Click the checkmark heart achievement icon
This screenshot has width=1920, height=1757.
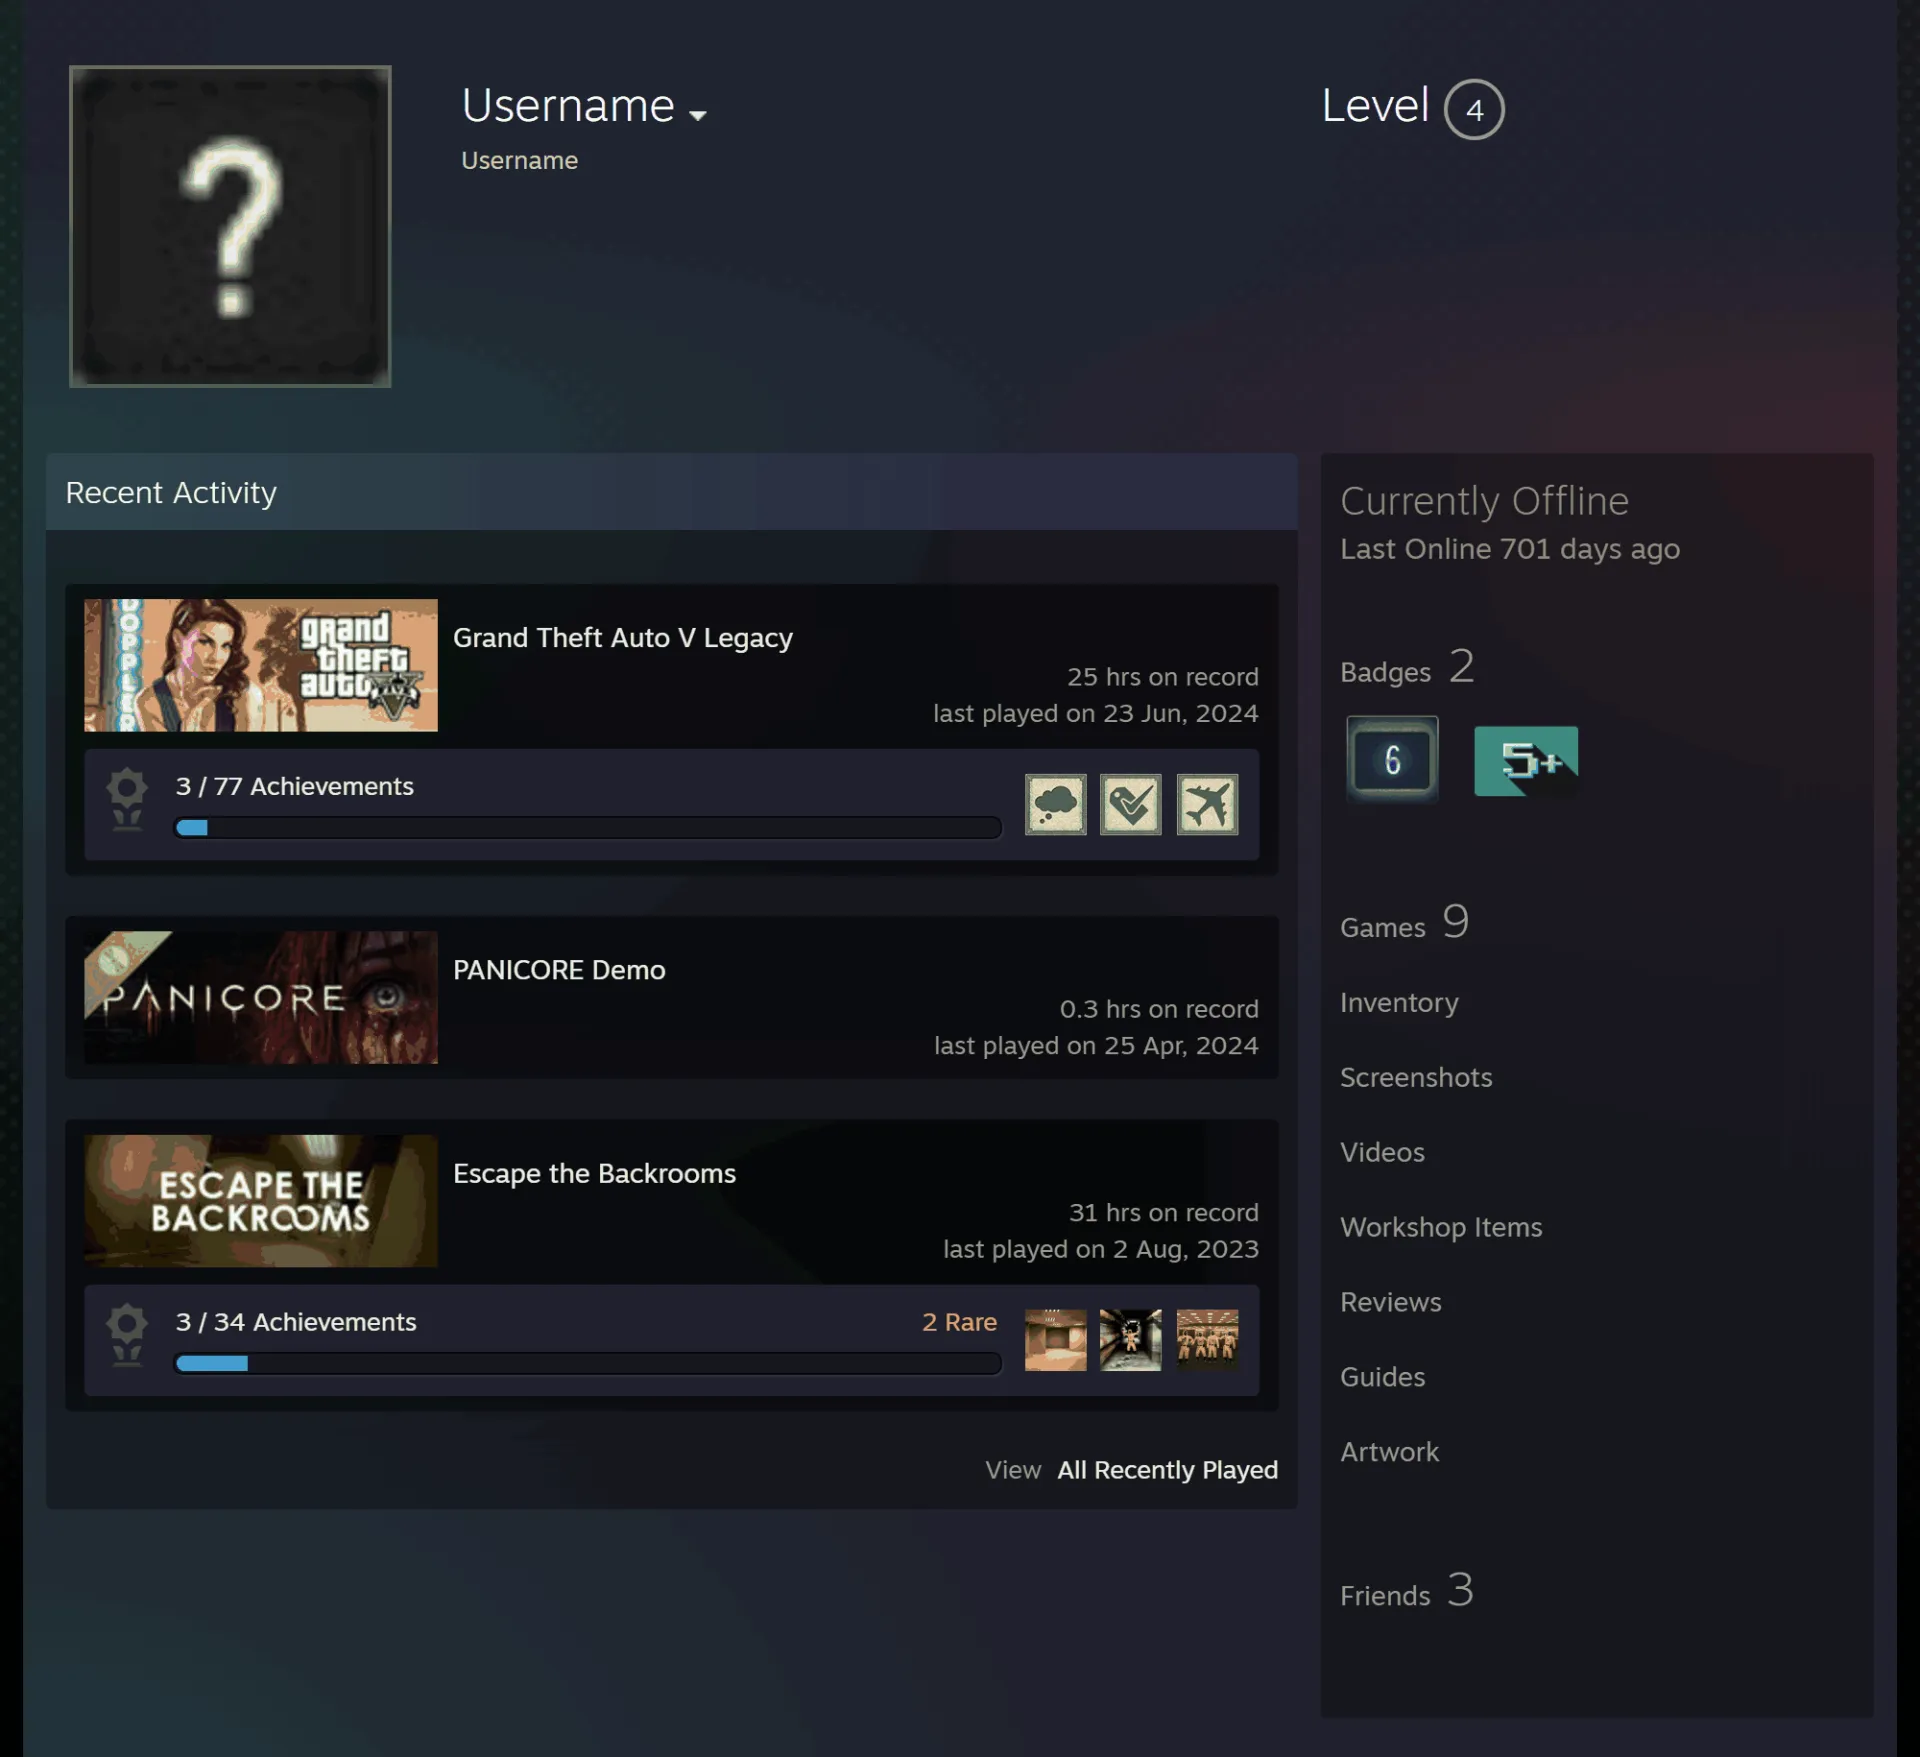click(1131, 804)
